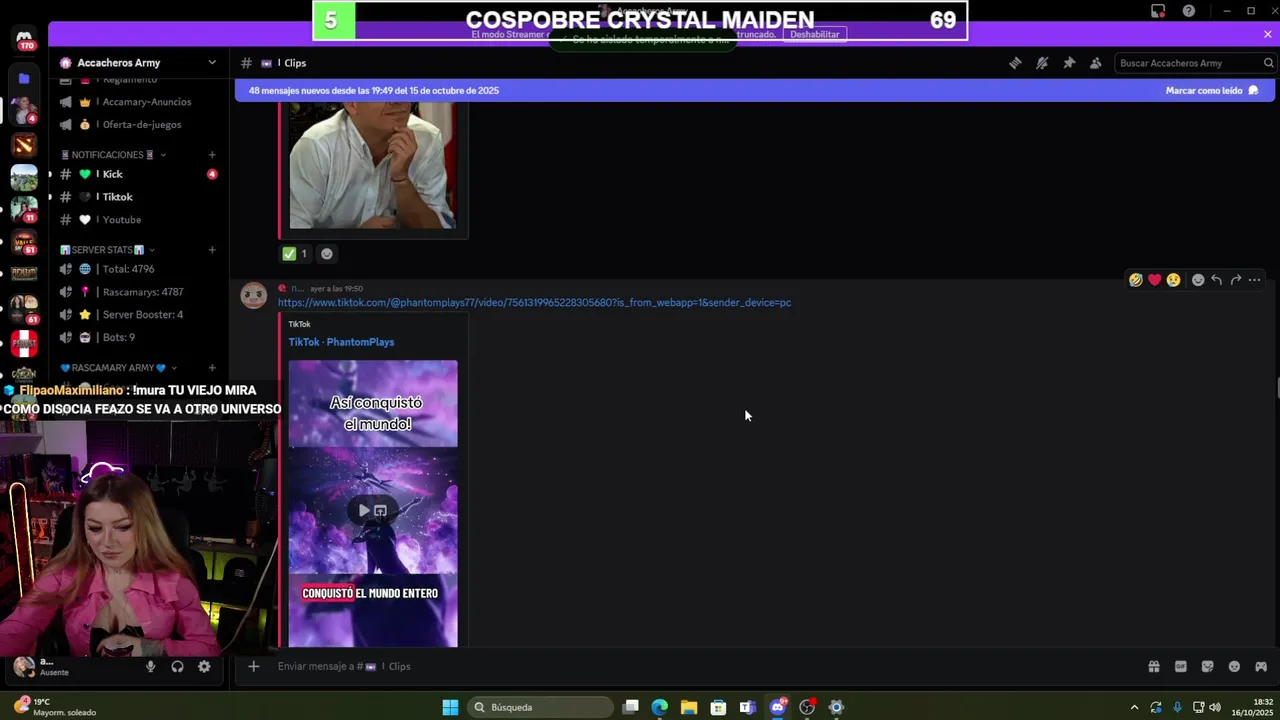
Task: Click Enviar mensaje input field
Action: (700, 666)
